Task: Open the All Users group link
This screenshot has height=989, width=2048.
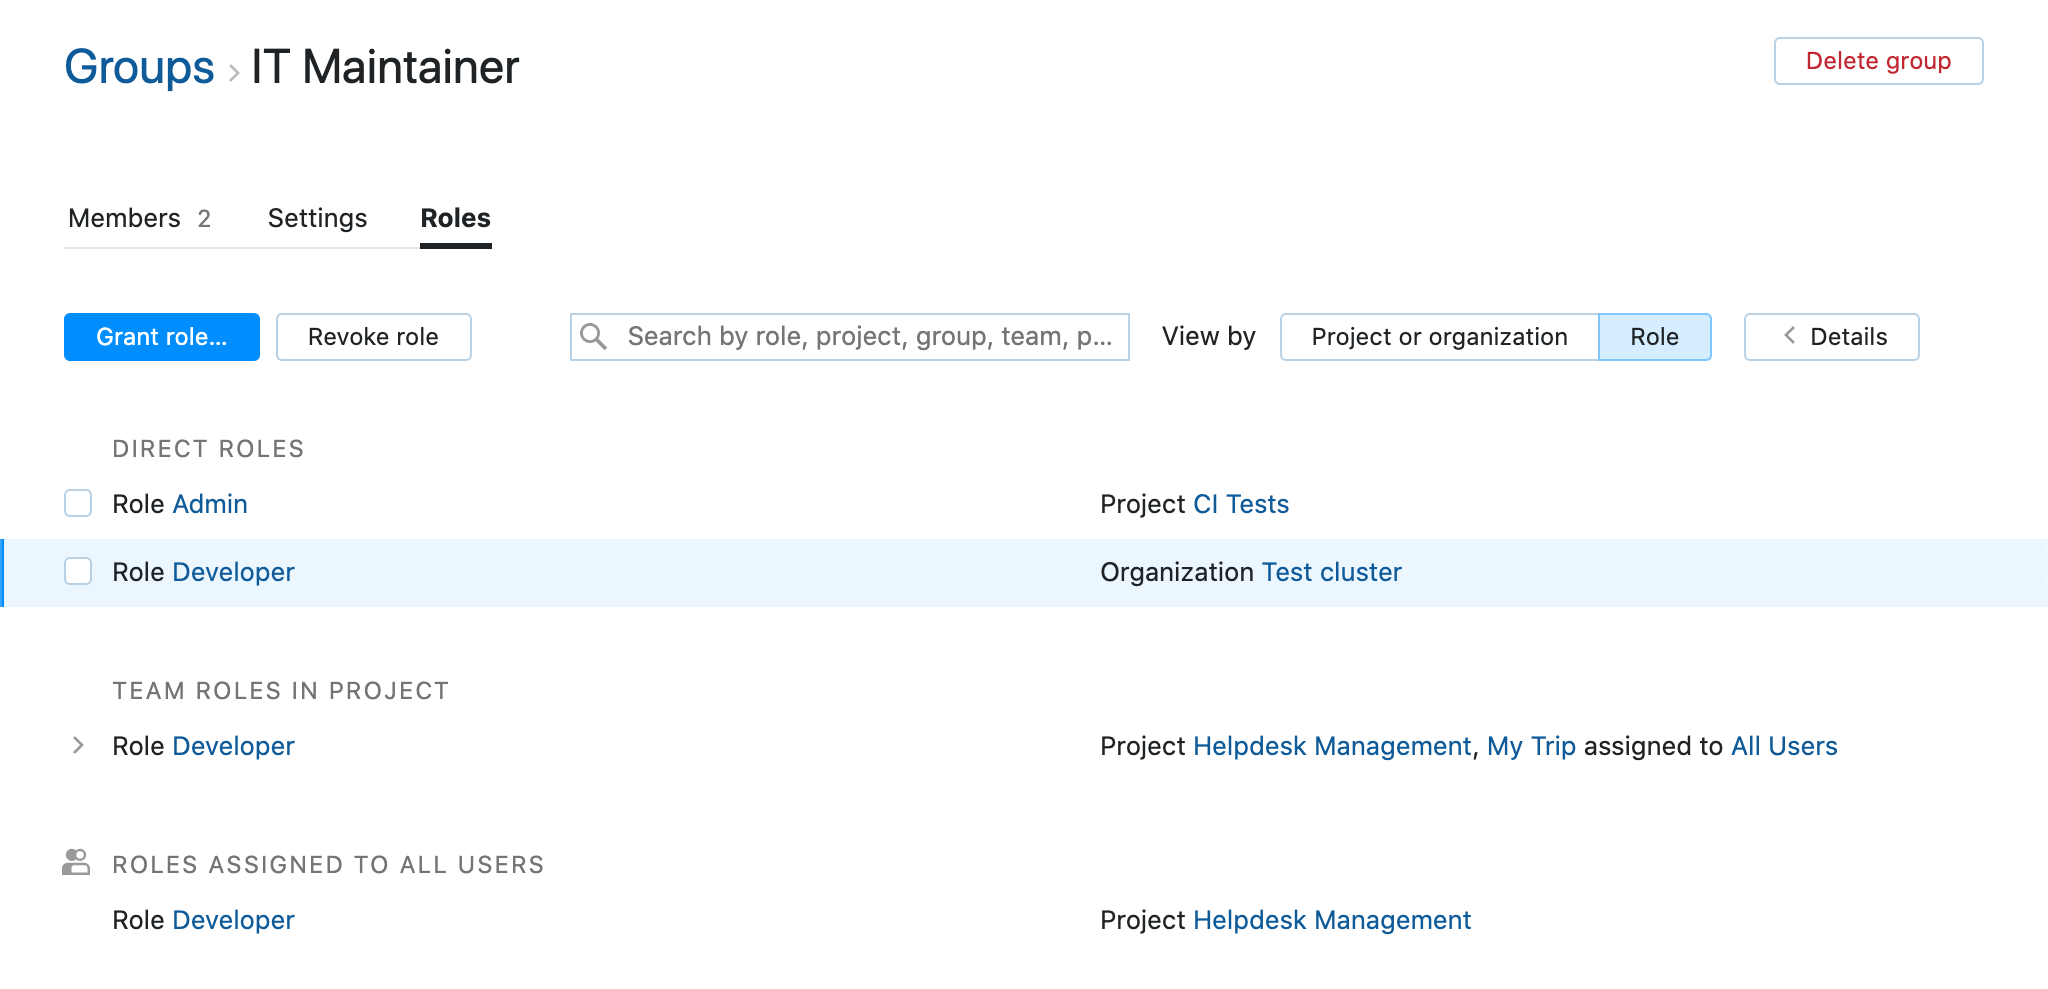Action: 1783,746
